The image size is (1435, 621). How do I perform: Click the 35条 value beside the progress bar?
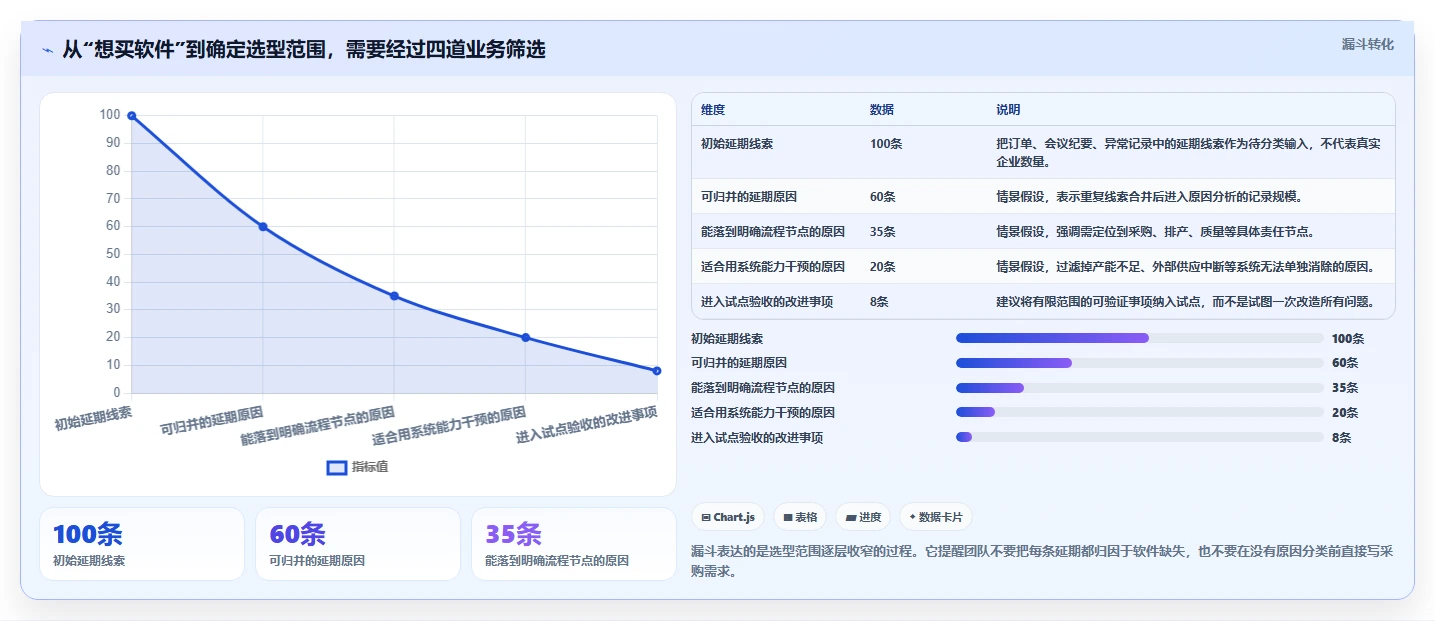[1345, 388]
